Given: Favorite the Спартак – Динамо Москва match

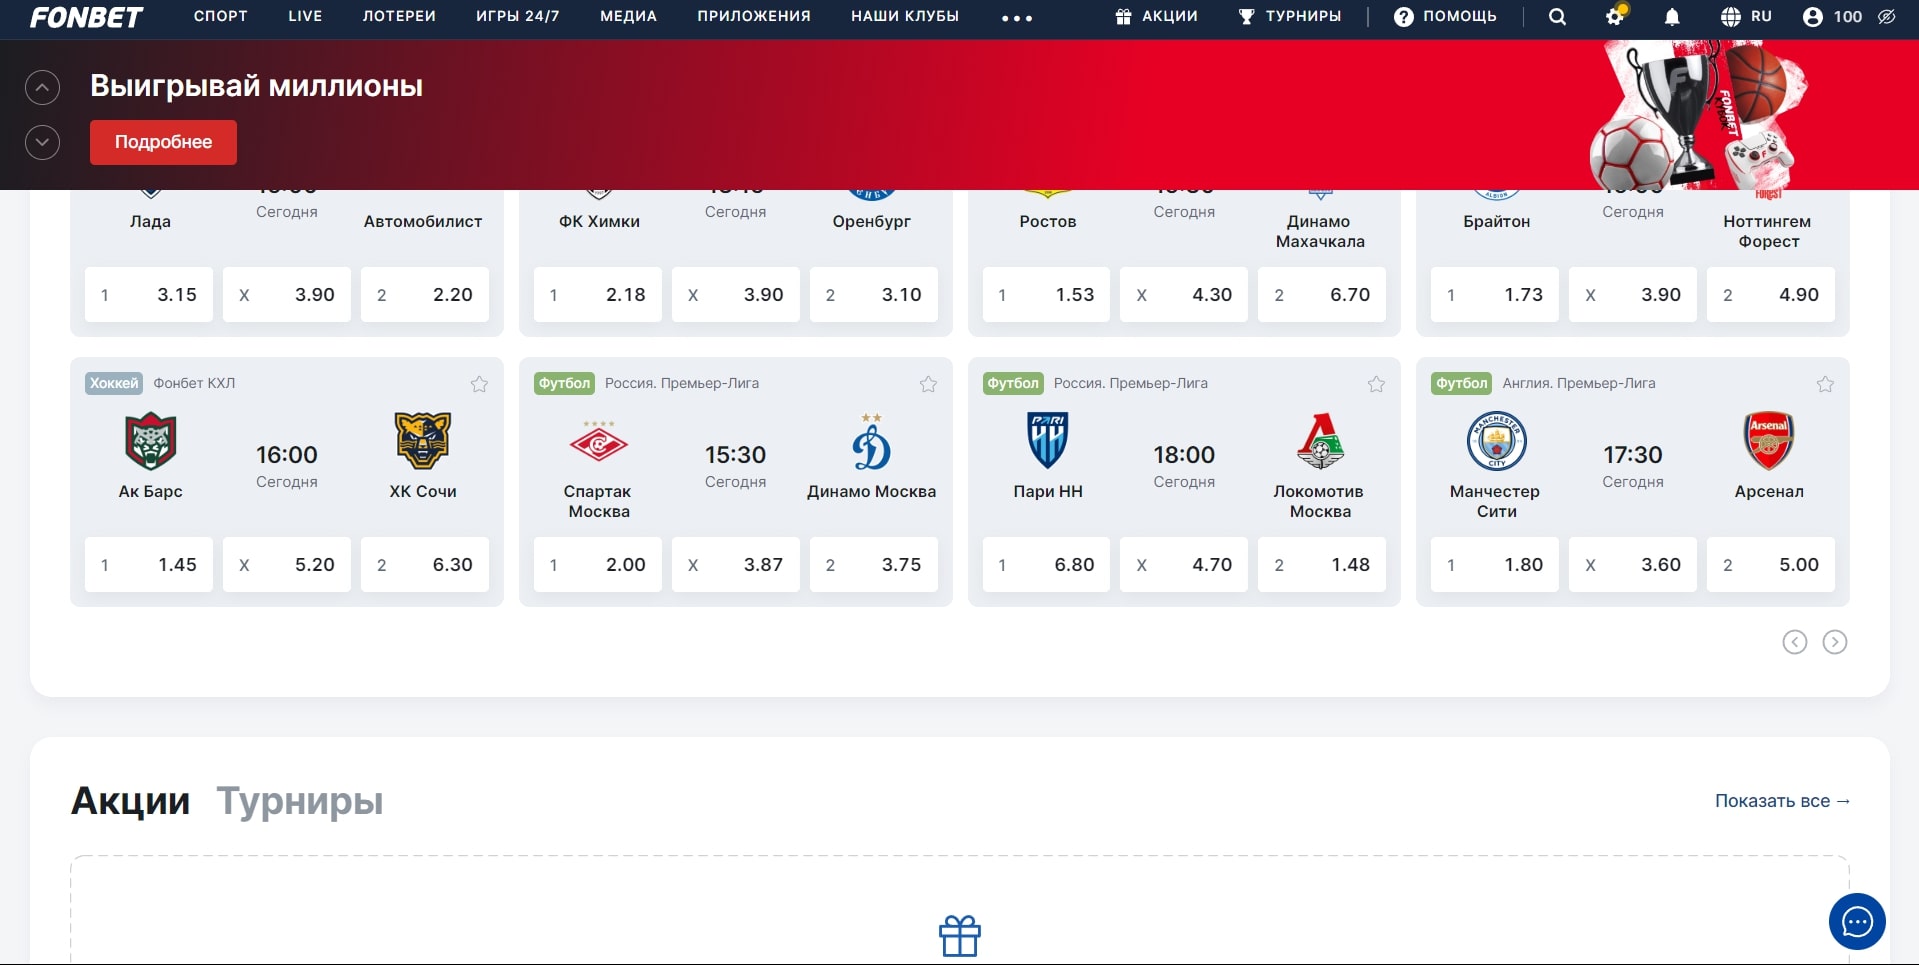Looking at the screenshot, I should (x=928, y=384).
